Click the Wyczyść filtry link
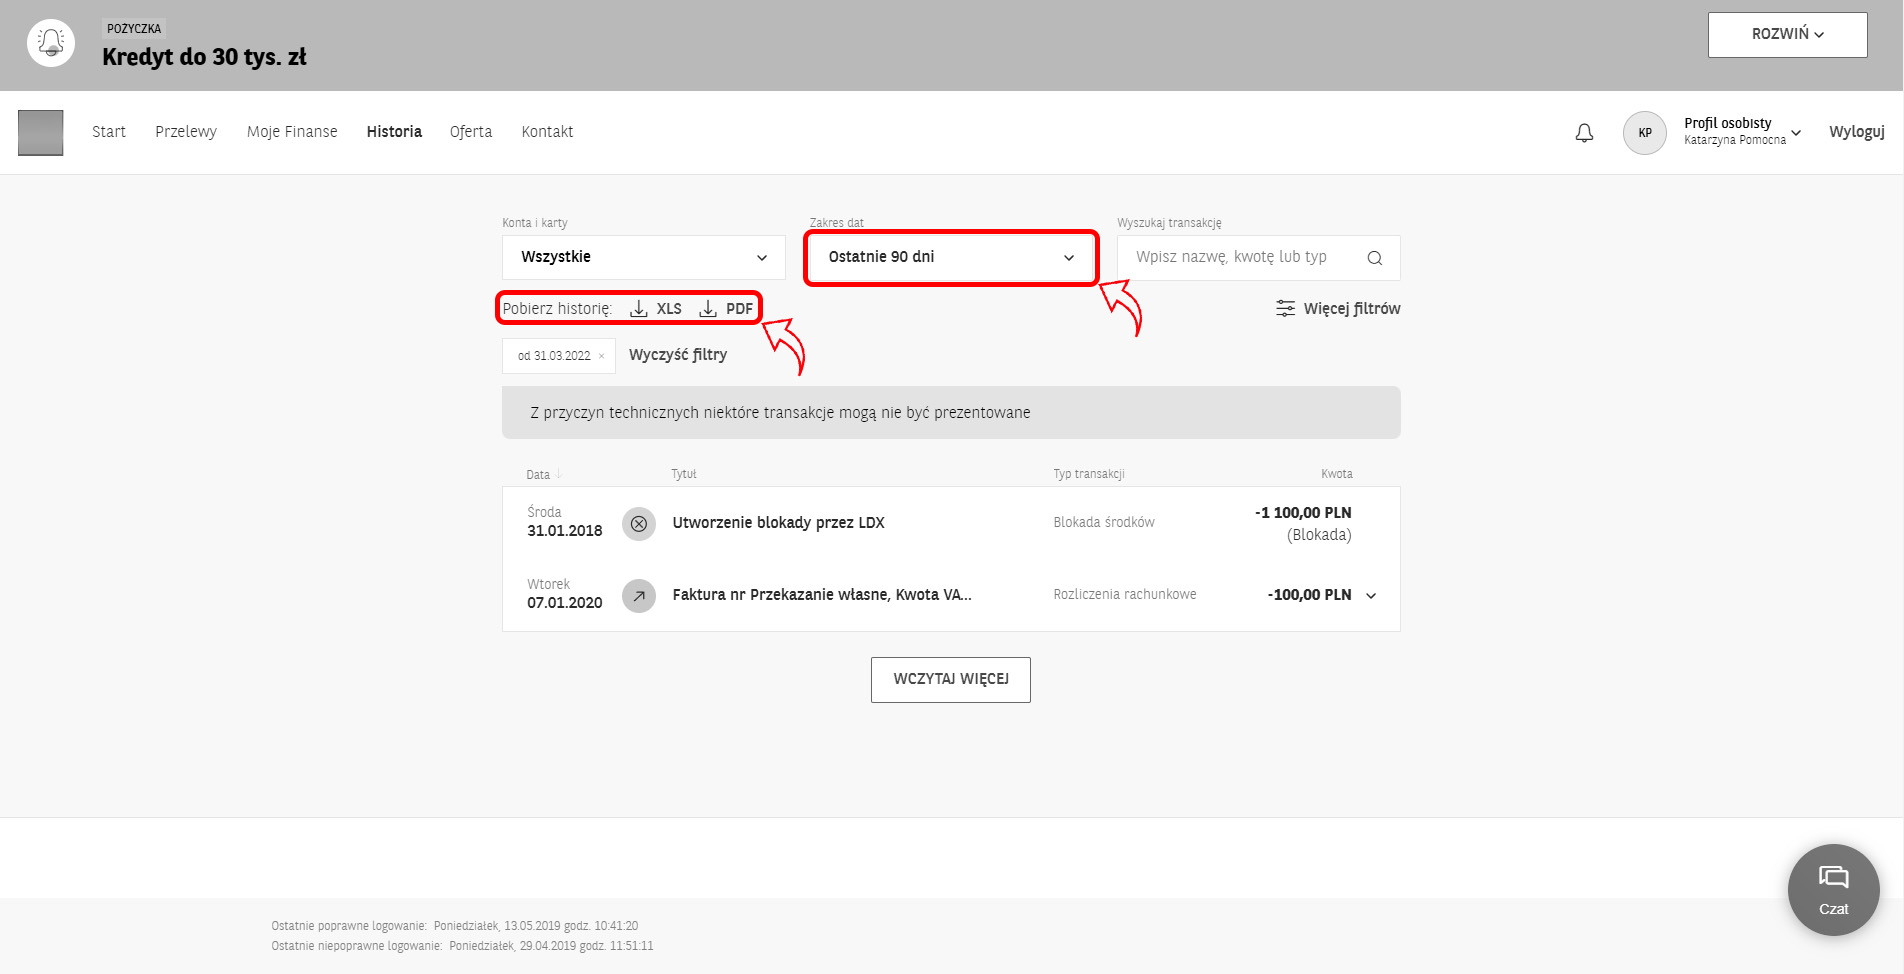1904x974 pixels. point(678,355)
